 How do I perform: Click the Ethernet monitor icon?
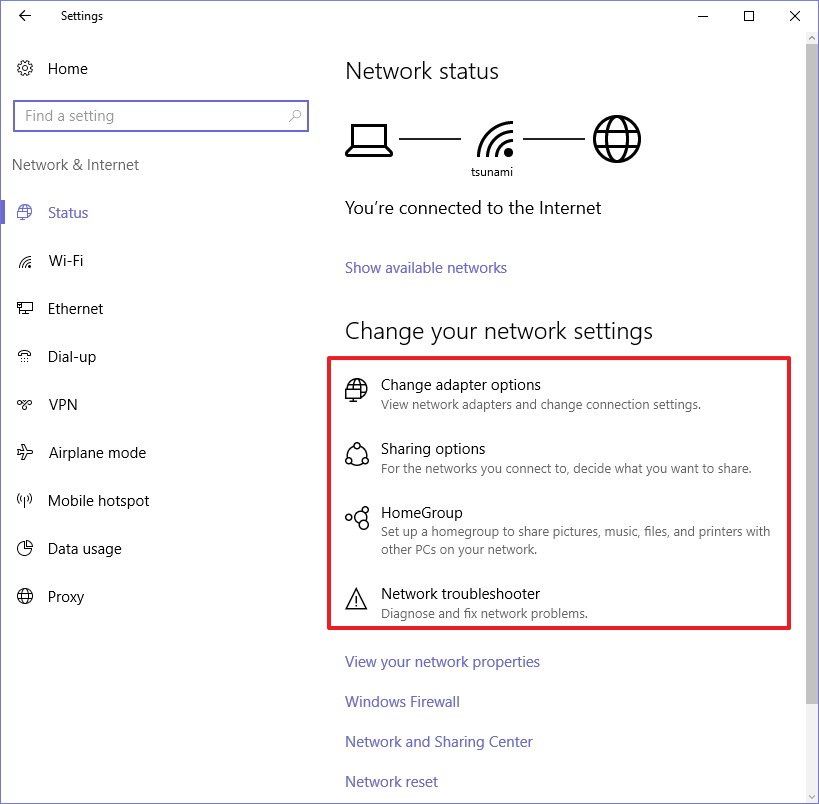[25, 308]
